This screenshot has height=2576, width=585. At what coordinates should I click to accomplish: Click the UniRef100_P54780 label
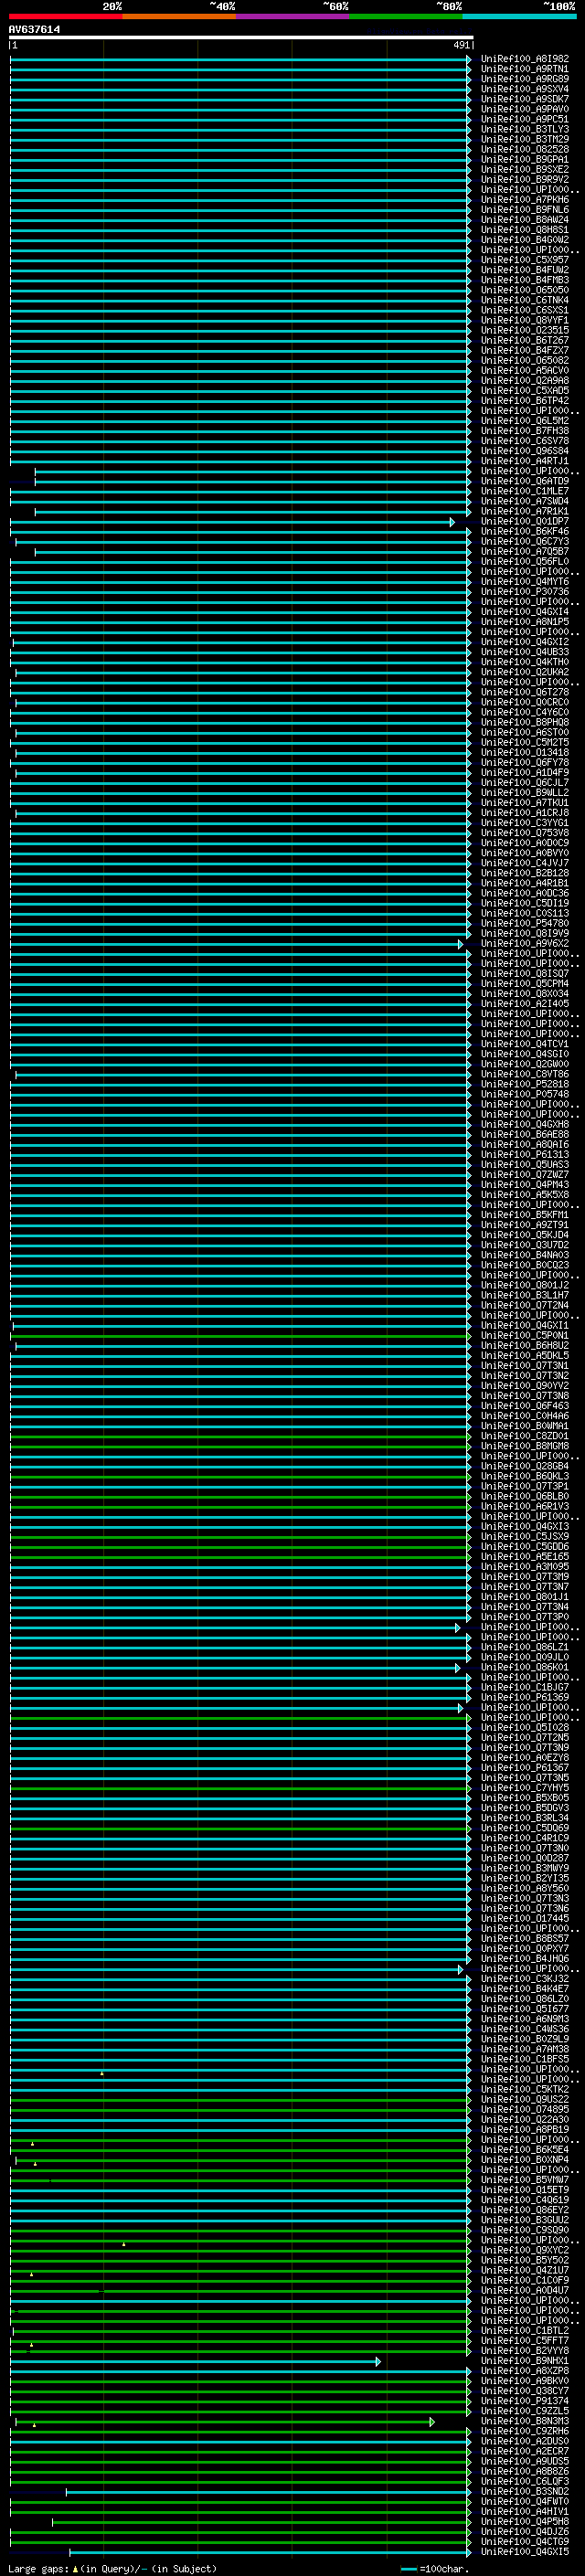(525, 923)
